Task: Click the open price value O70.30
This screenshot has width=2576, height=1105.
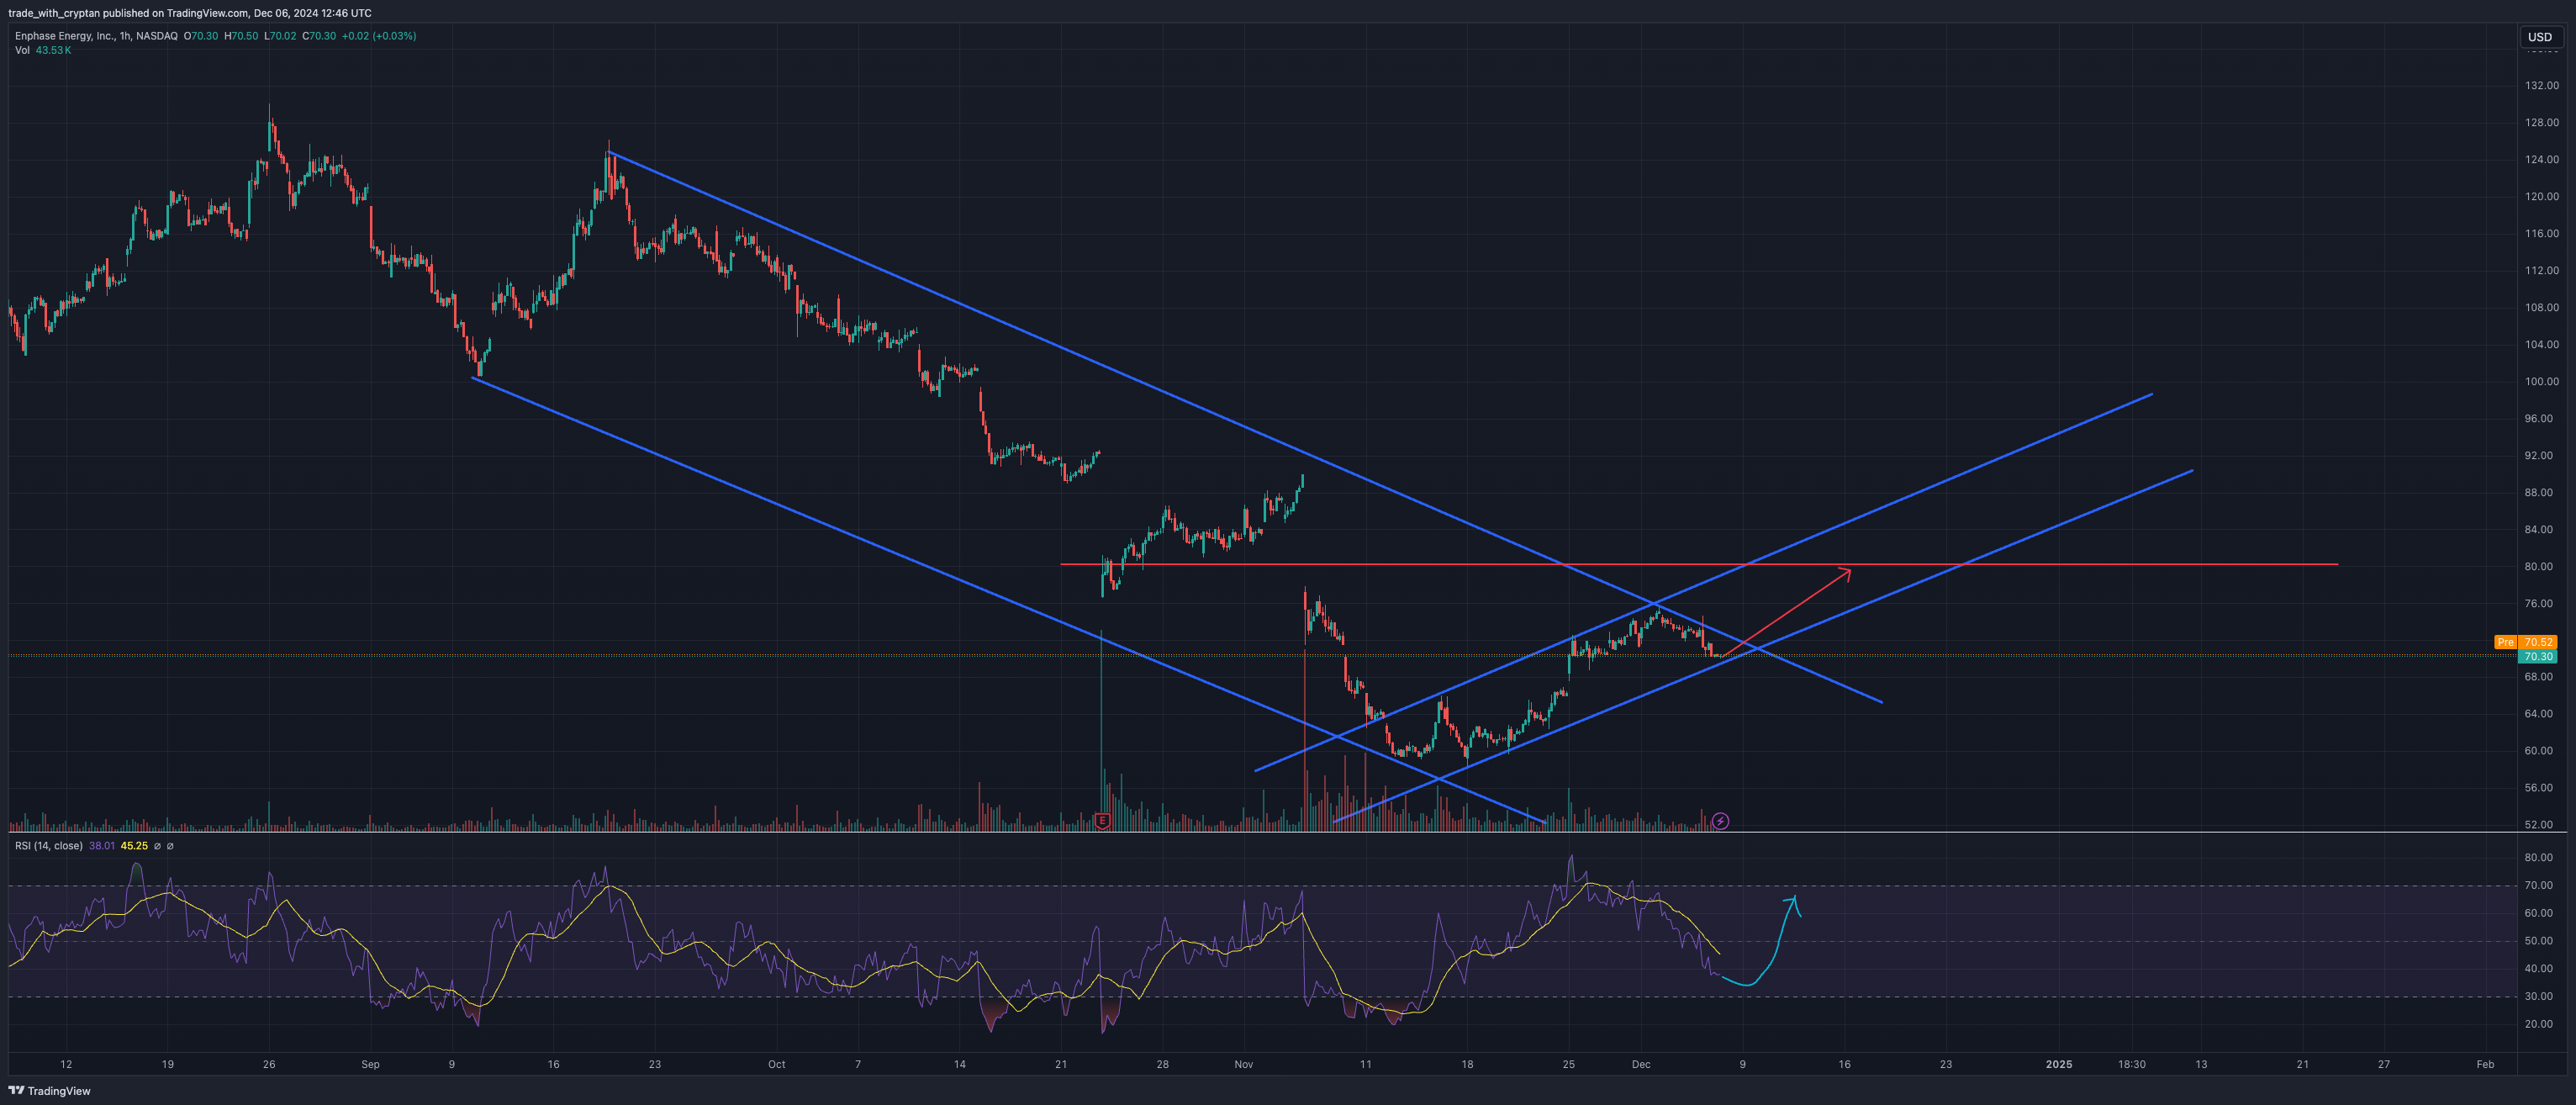Action: pyautogui.click(x=201, y=36)
